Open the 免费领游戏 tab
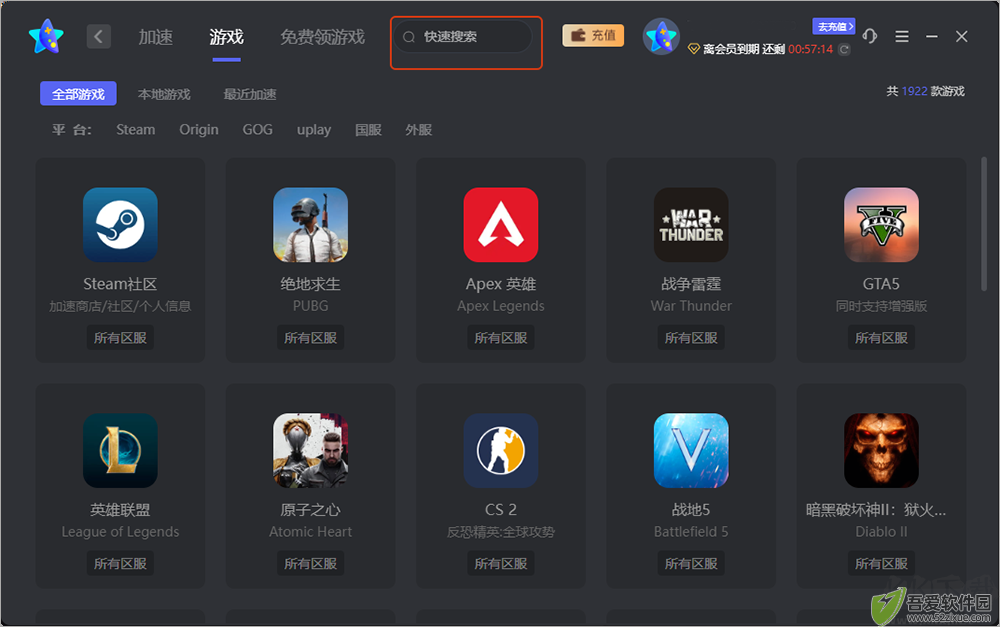Image resolution: width=1000 pixels, height=627 pixels. (x=323, y=37)
